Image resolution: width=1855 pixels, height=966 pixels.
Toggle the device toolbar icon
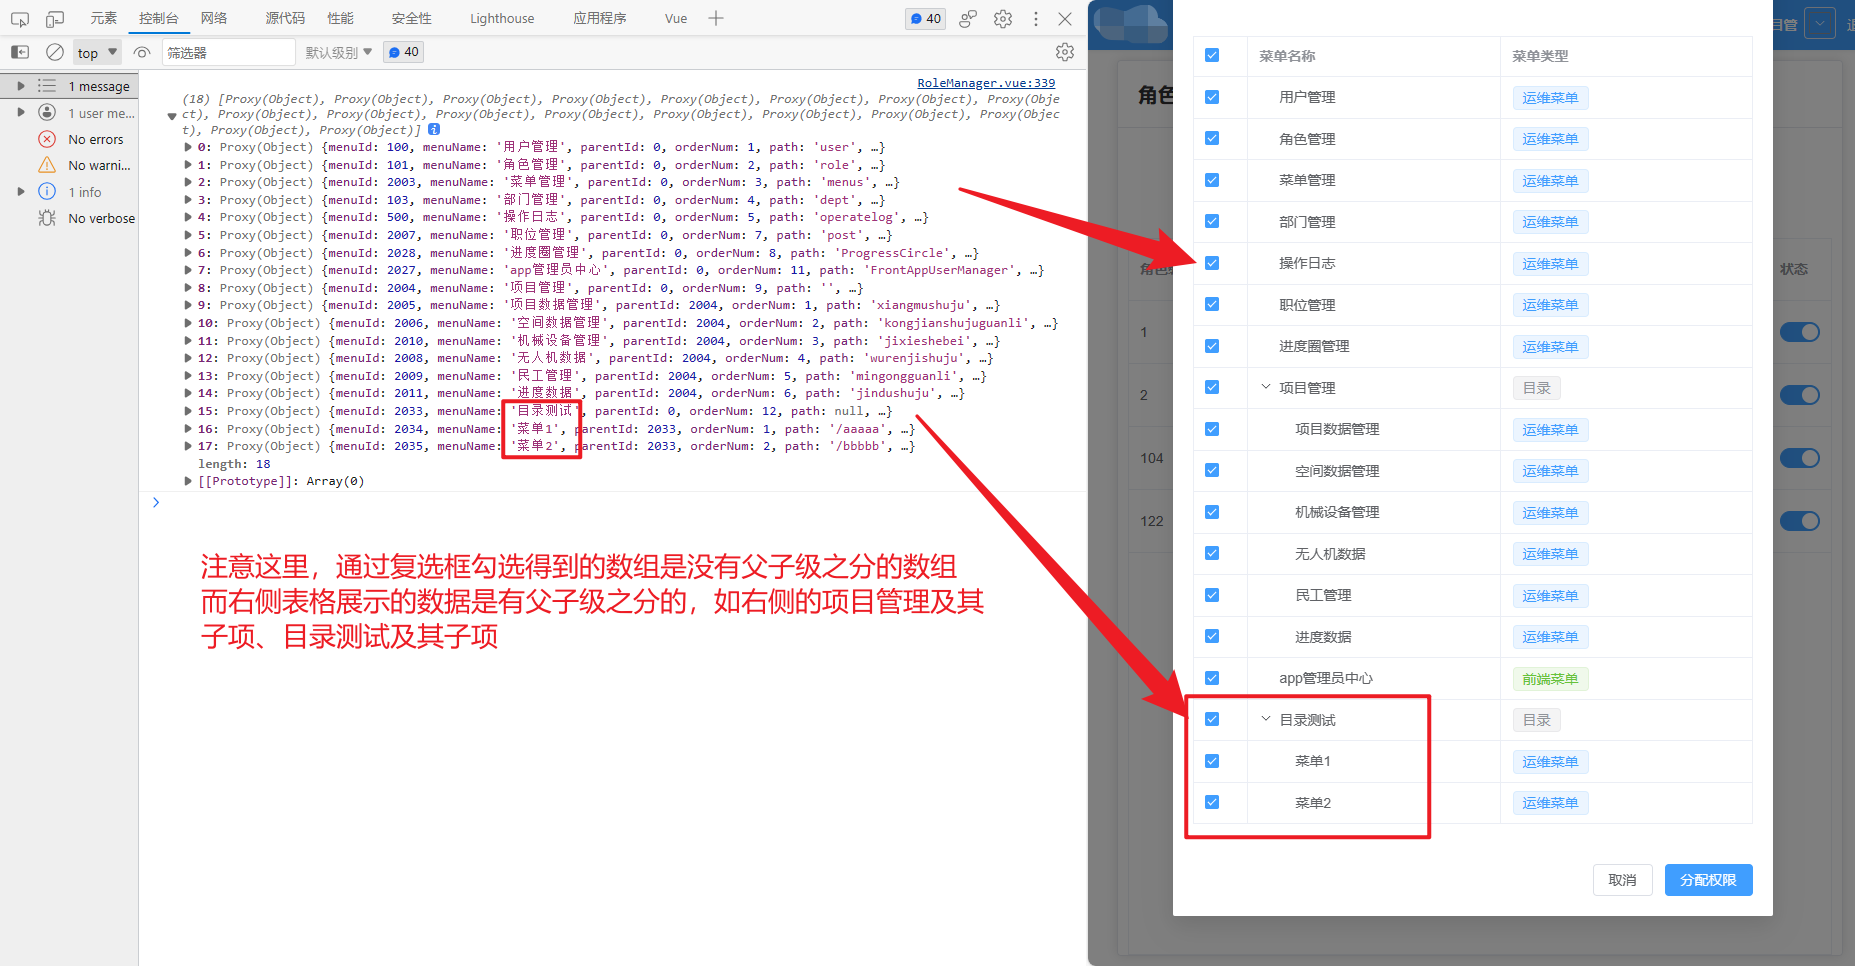pyautogui.click(x=55, y=18)
